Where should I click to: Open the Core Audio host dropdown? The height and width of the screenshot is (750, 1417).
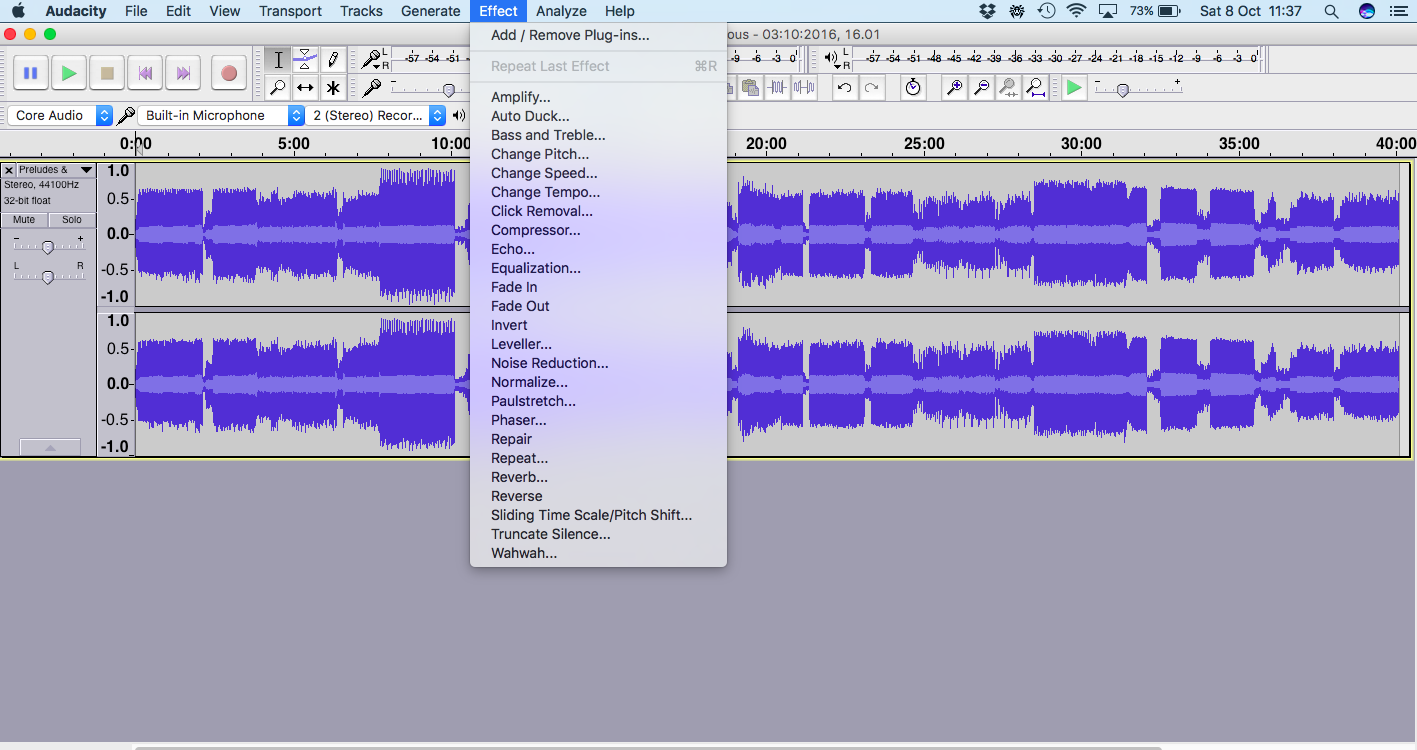point(59,116)
